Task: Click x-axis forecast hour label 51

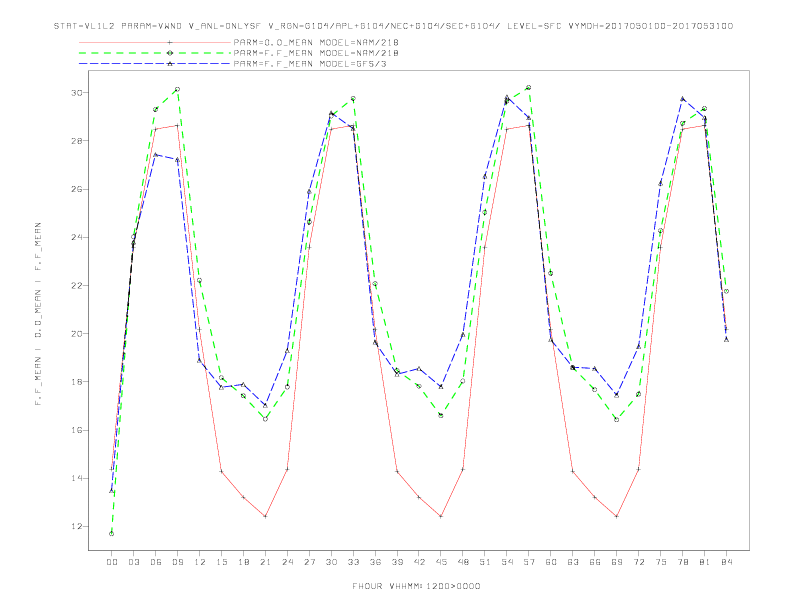Action: [485, 562]
